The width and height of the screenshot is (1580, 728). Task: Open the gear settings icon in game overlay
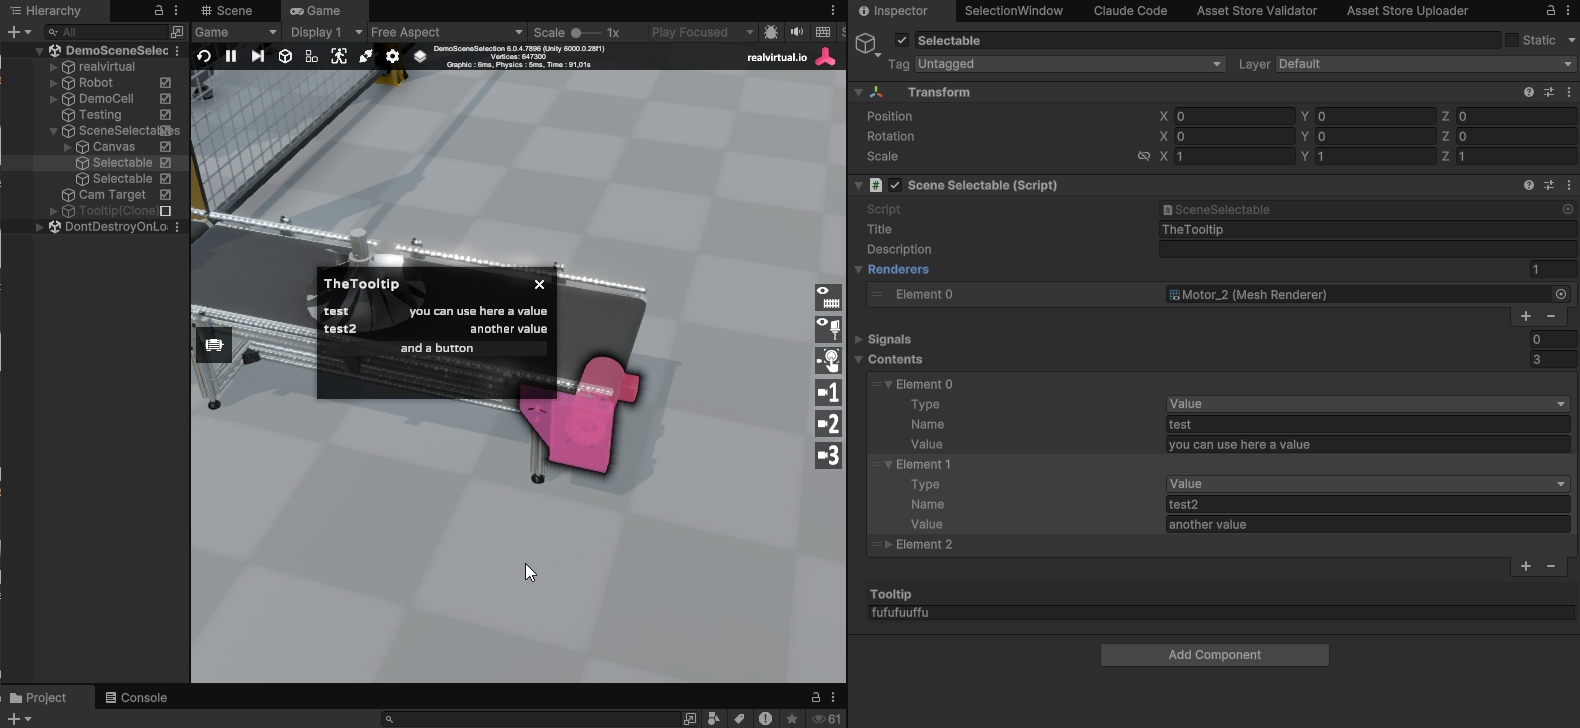point(393,56)
